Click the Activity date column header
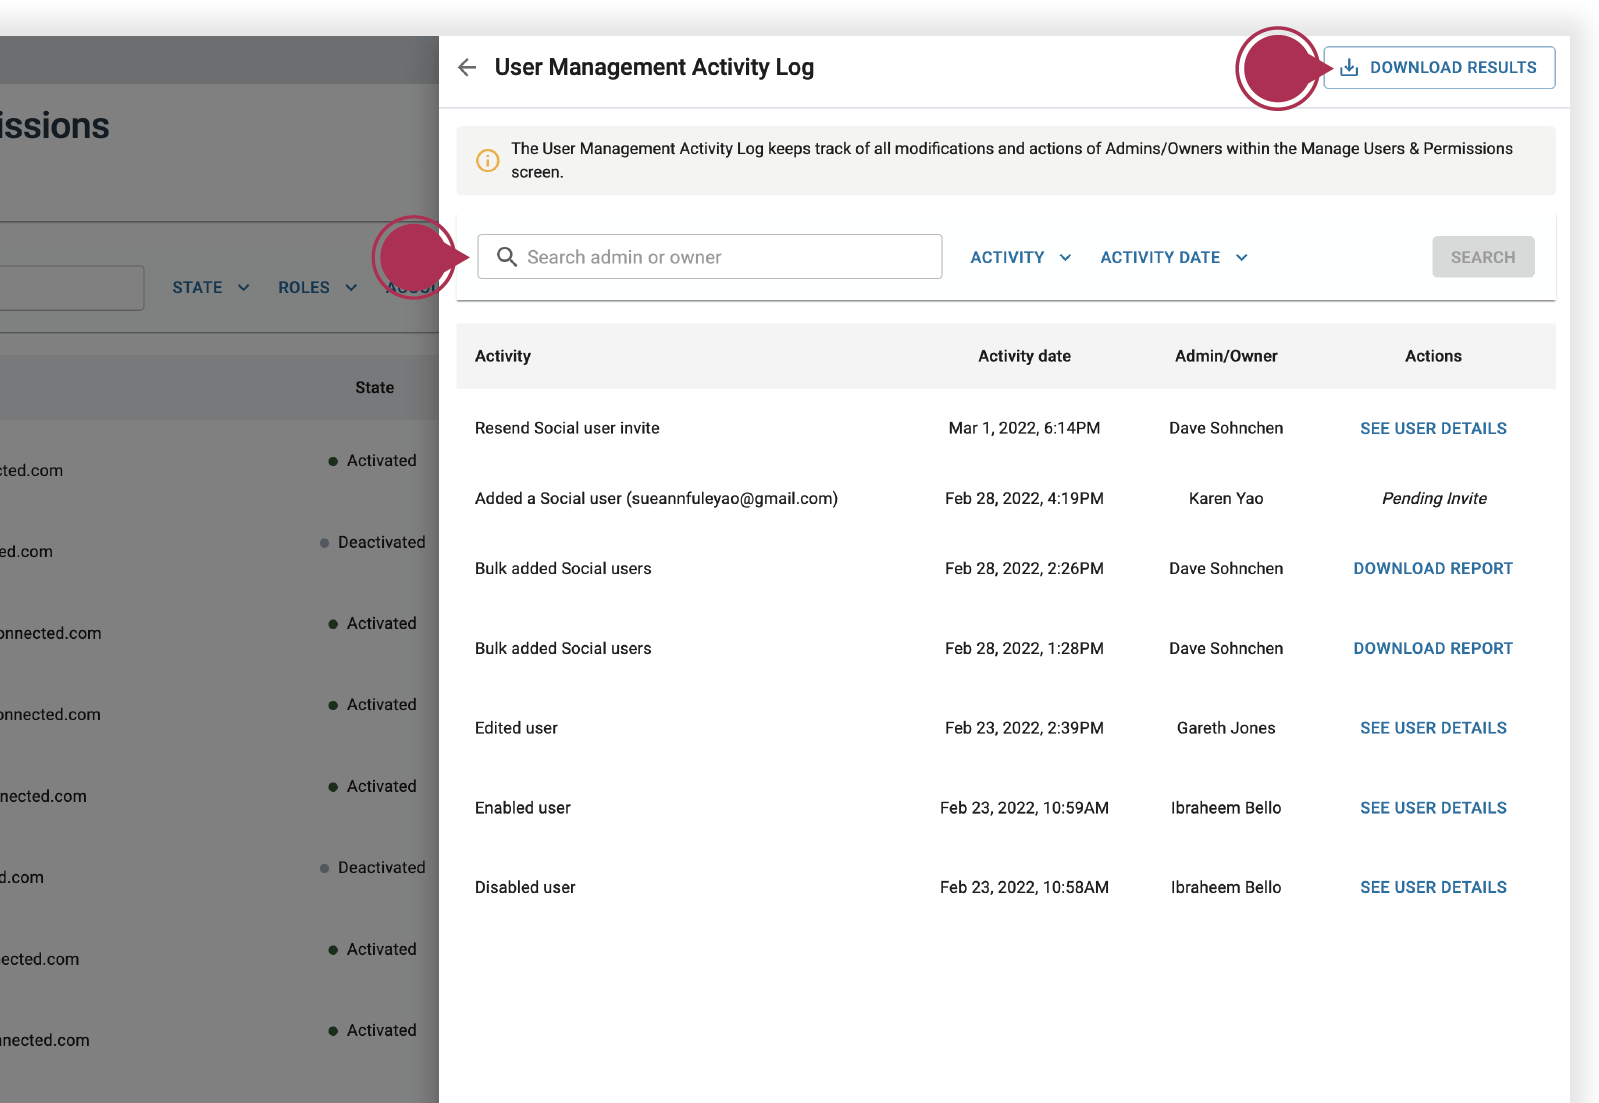This screenshot has width=1599, height=1103. [1024, 356]
